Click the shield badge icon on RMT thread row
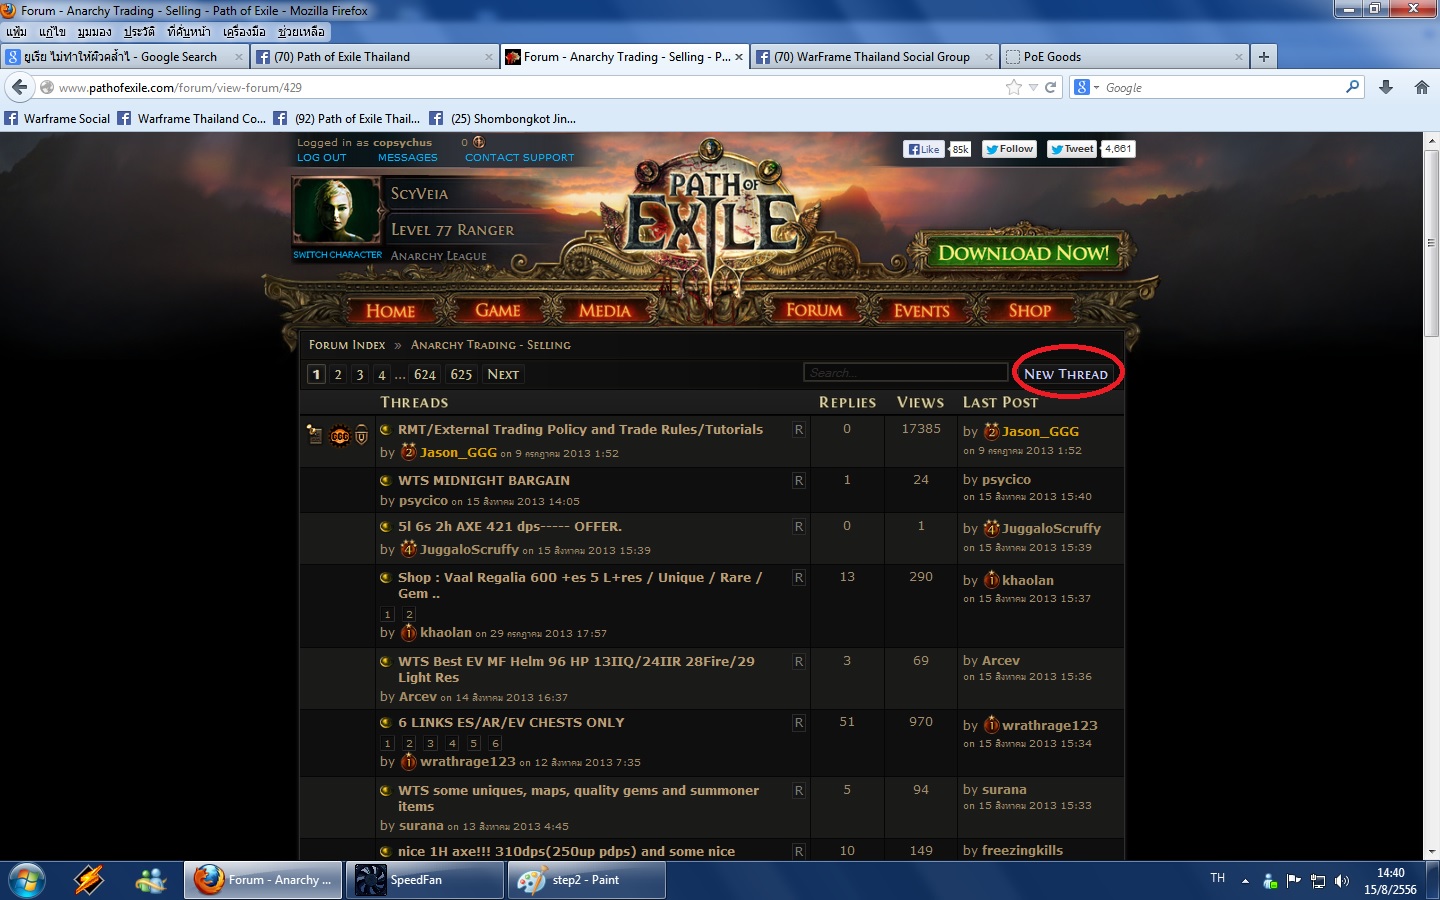This screenshot has width=1440, height=900. (362, 436)
